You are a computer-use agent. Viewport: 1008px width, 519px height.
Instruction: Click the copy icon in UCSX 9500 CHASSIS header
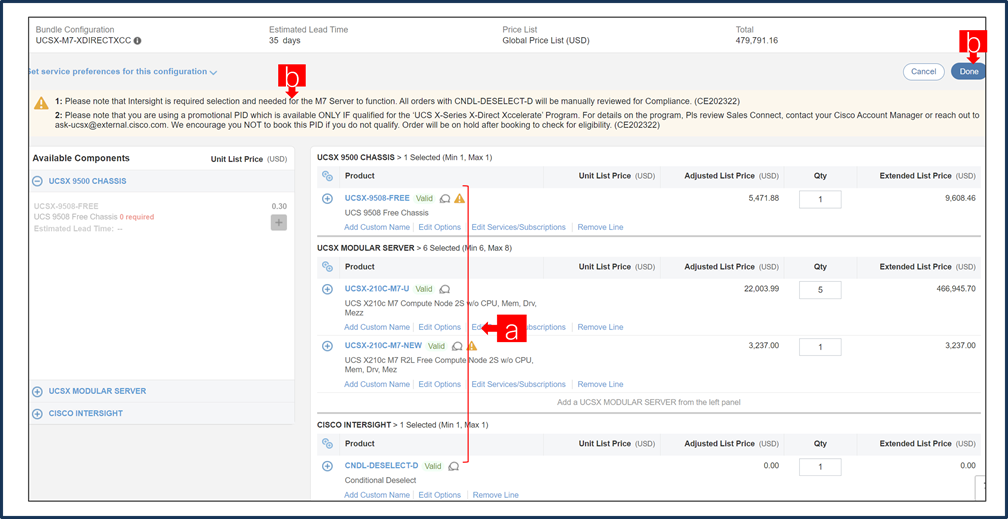[327, 176]
